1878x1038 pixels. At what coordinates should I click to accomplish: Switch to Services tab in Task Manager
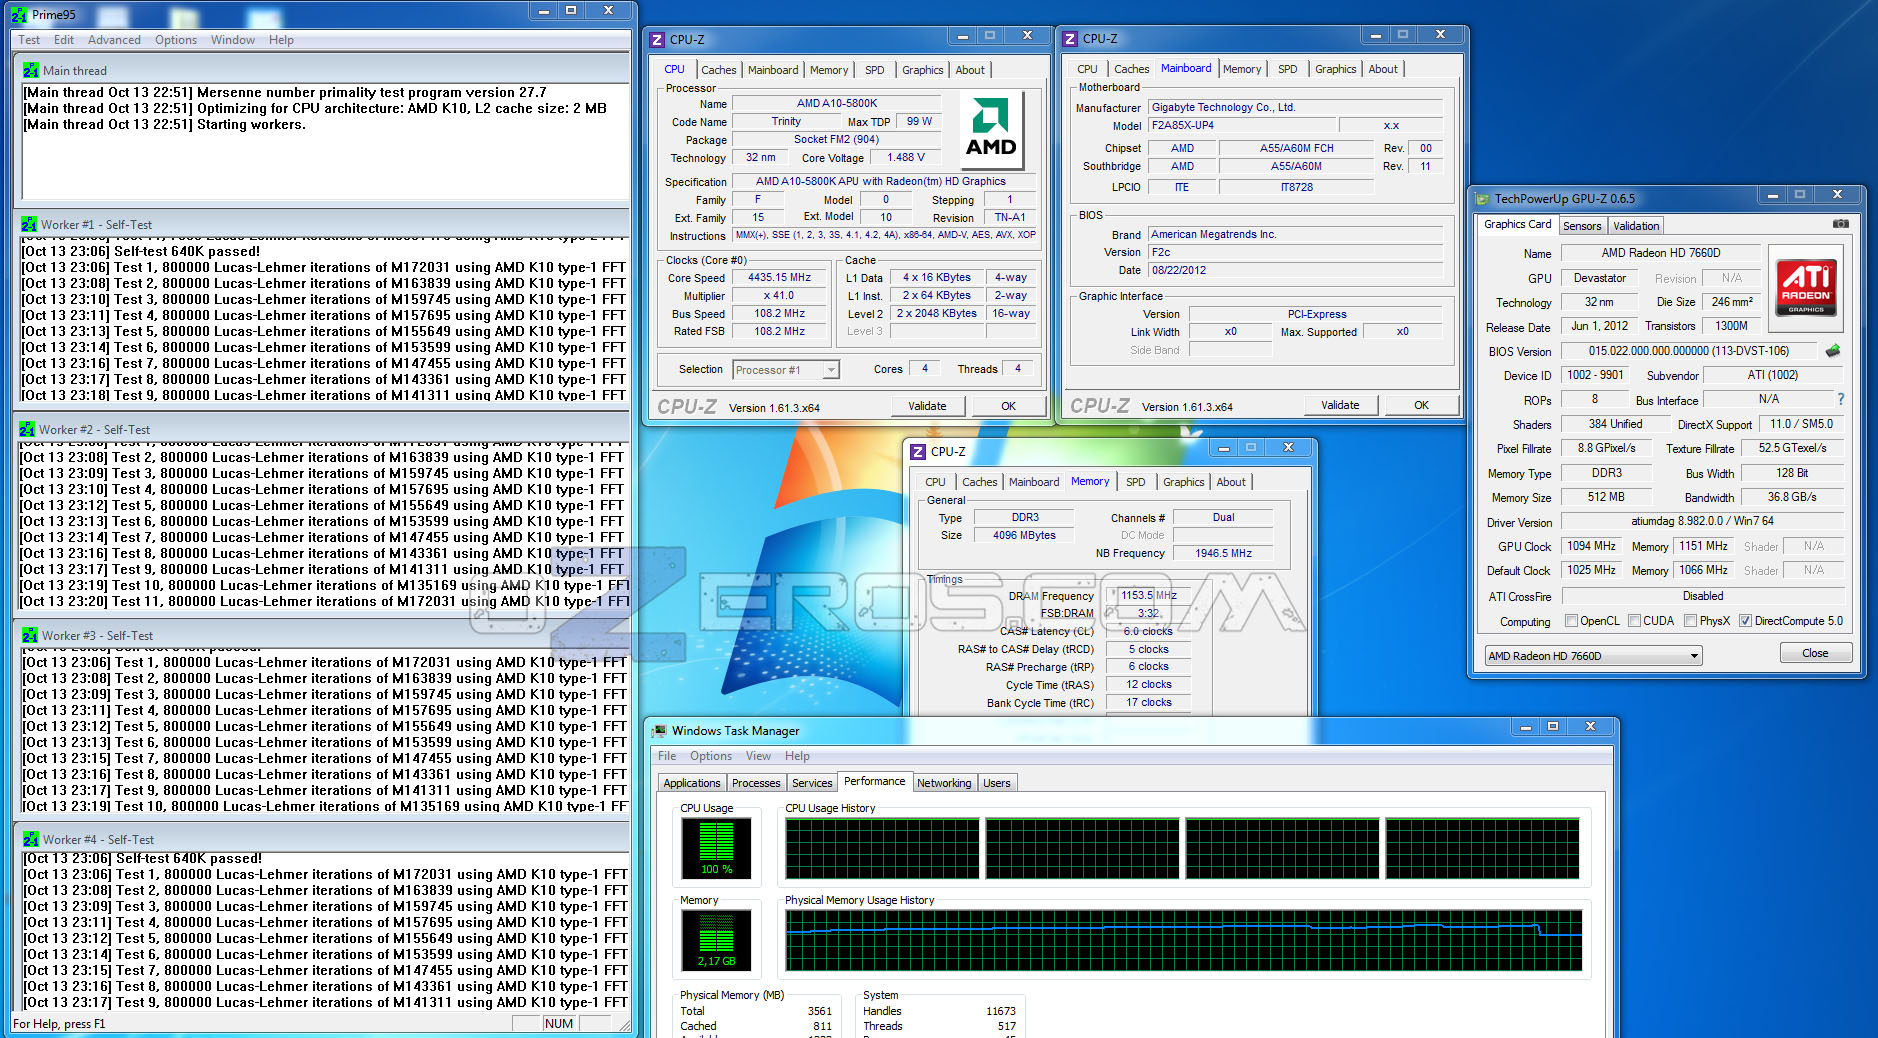(812, 783)
